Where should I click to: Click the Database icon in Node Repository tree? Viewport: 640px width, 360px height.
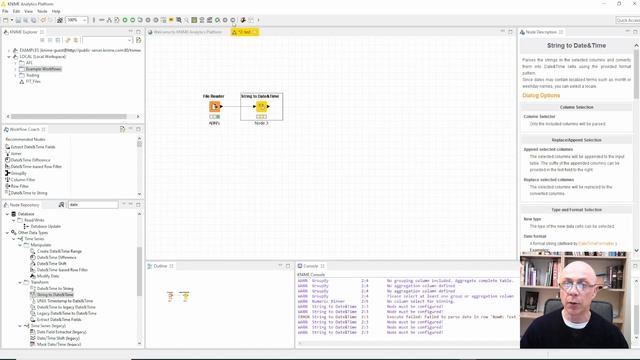tap(13, 214)
